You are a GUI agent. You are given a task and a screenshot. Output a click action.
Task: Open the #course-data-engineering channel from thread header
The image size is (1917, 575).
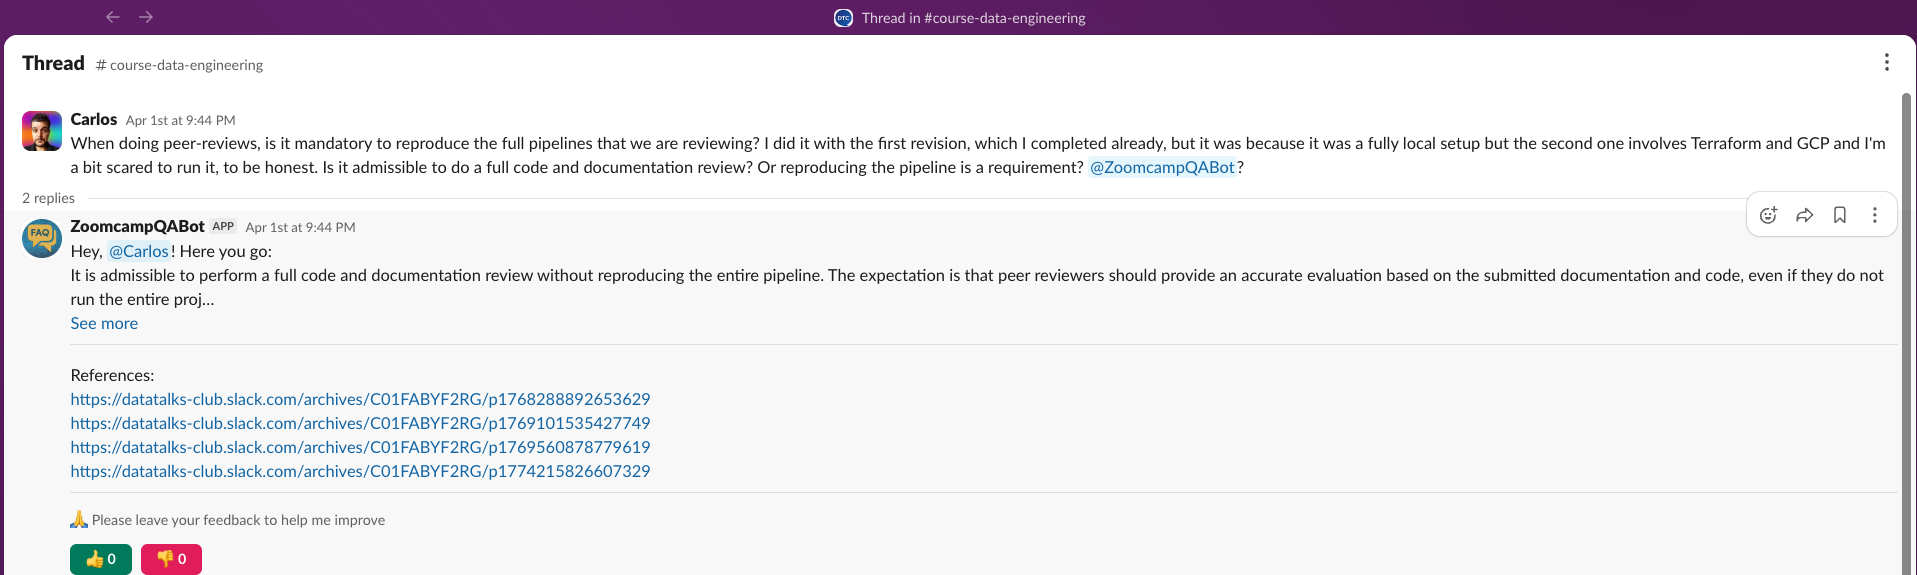pos(179,65)
